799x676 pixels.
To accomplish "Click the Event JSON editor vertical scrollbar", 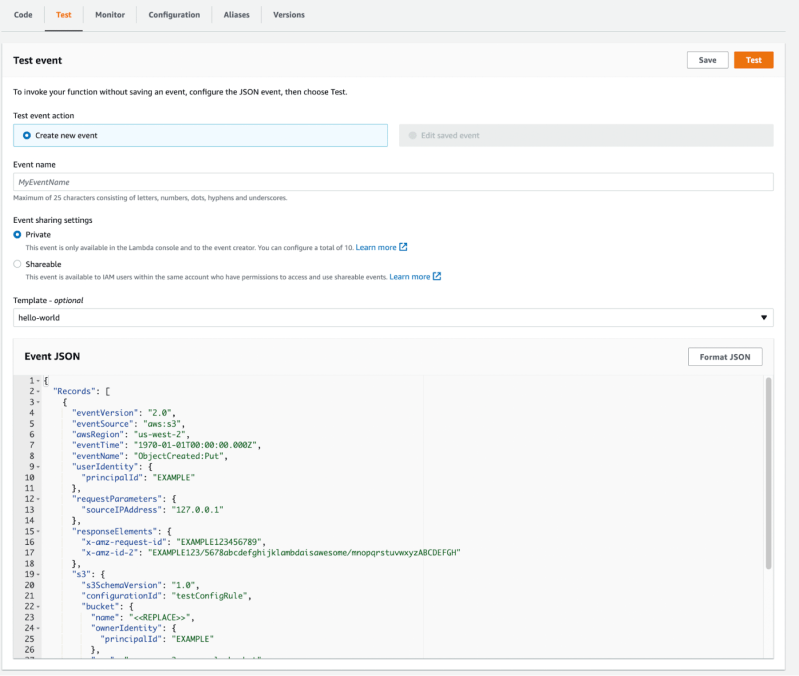I will 768,473.
